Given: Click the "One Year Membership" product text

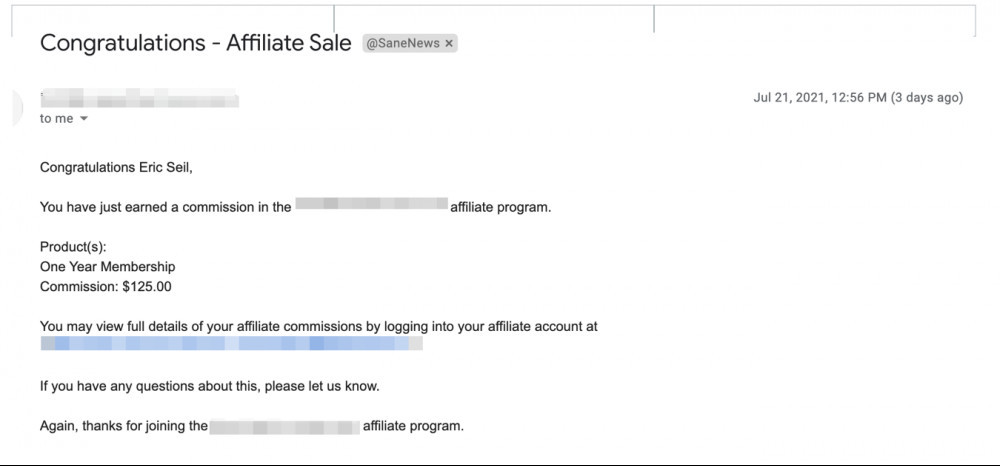Looking at the screenshot, I should [107, 267].
